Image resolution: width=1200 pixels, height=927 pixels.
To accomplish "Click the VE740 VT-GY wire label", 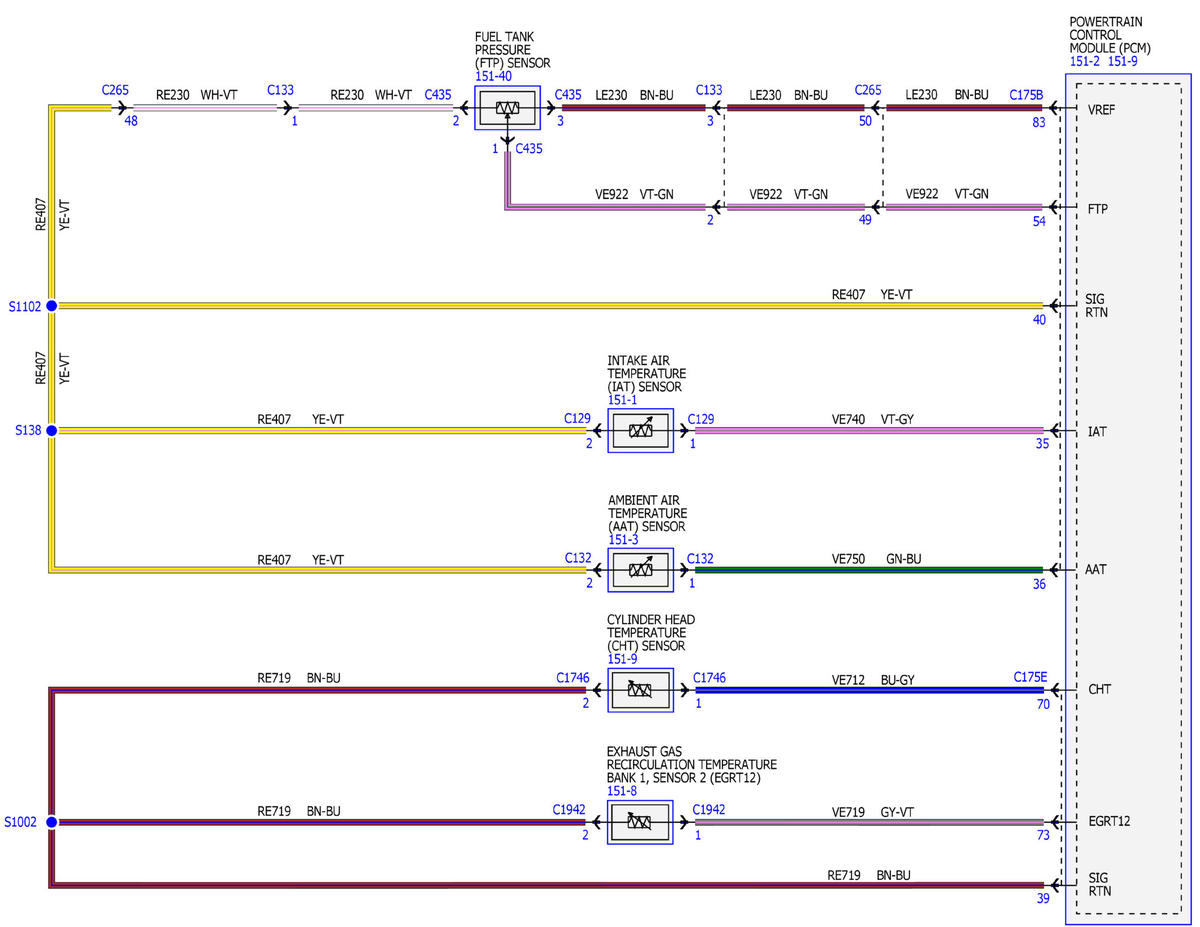I will (873, 419).
